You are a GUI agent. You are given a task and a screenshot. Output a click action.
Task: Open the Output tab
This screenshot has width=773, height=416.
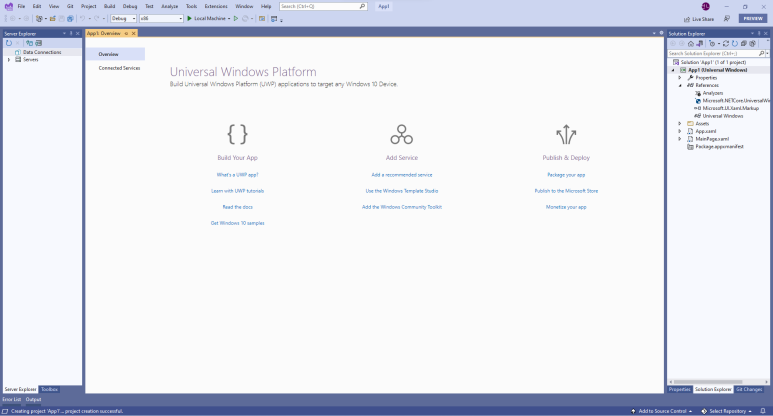tap(34, 400)
